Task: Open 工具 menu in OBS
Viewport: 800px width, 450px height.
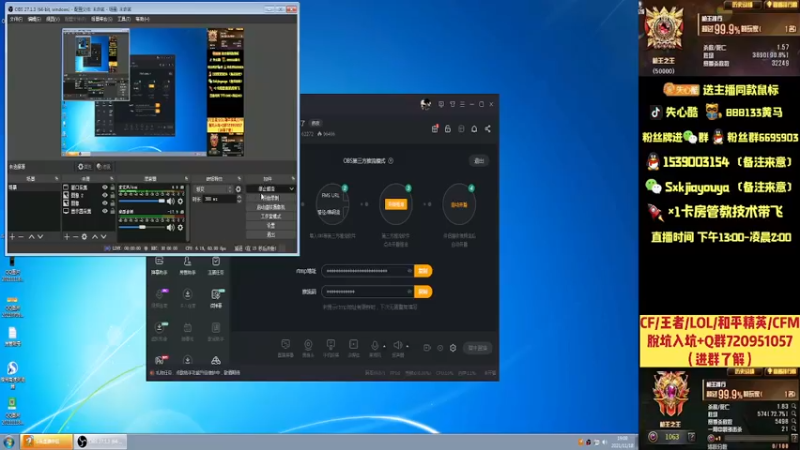Action: pos(124,19)
